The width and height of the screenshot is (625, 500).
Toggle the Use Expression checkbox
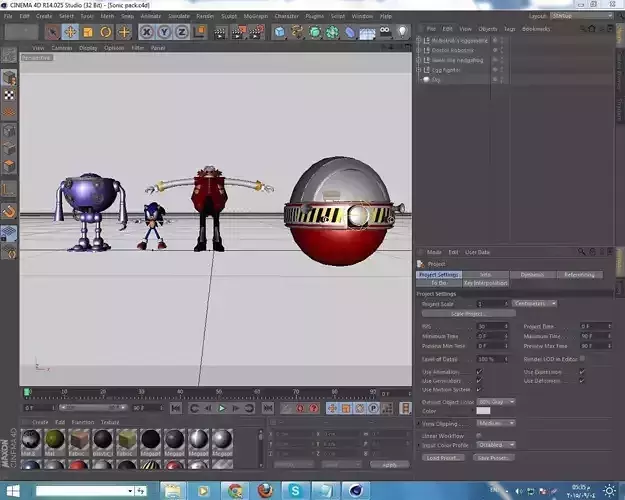point(582,372)
